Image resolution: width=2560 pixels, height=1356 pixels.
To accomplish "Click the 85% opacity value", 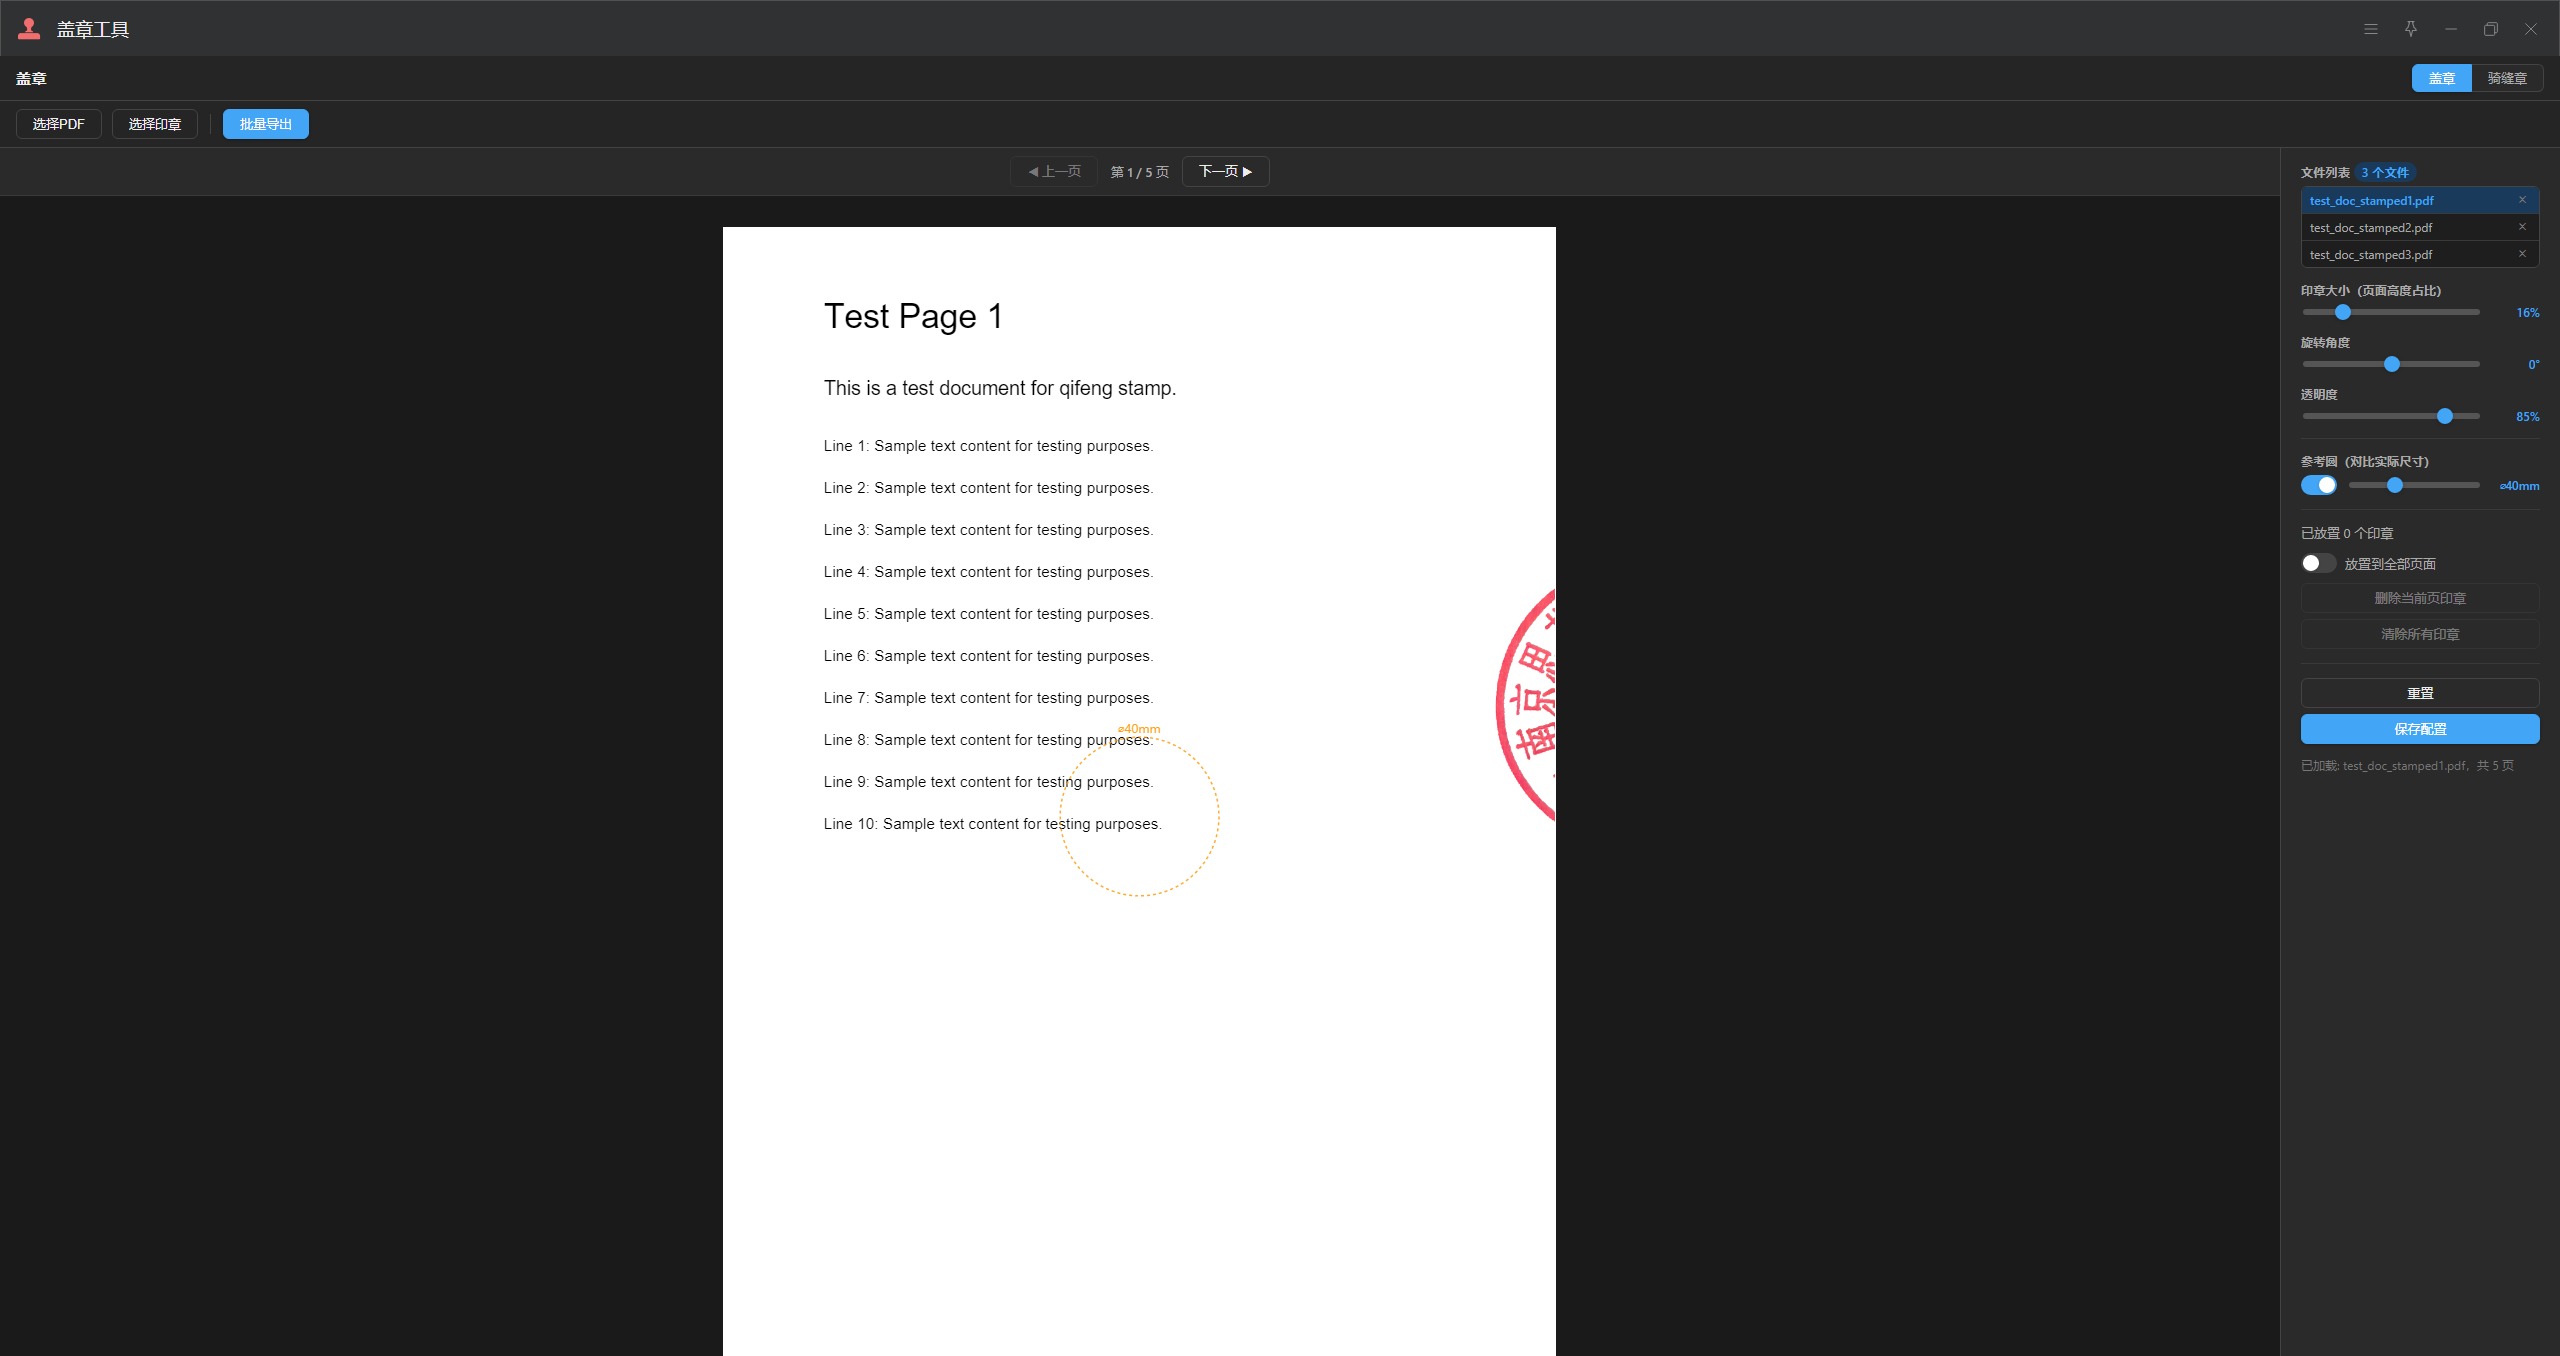I will [2527, 417].
